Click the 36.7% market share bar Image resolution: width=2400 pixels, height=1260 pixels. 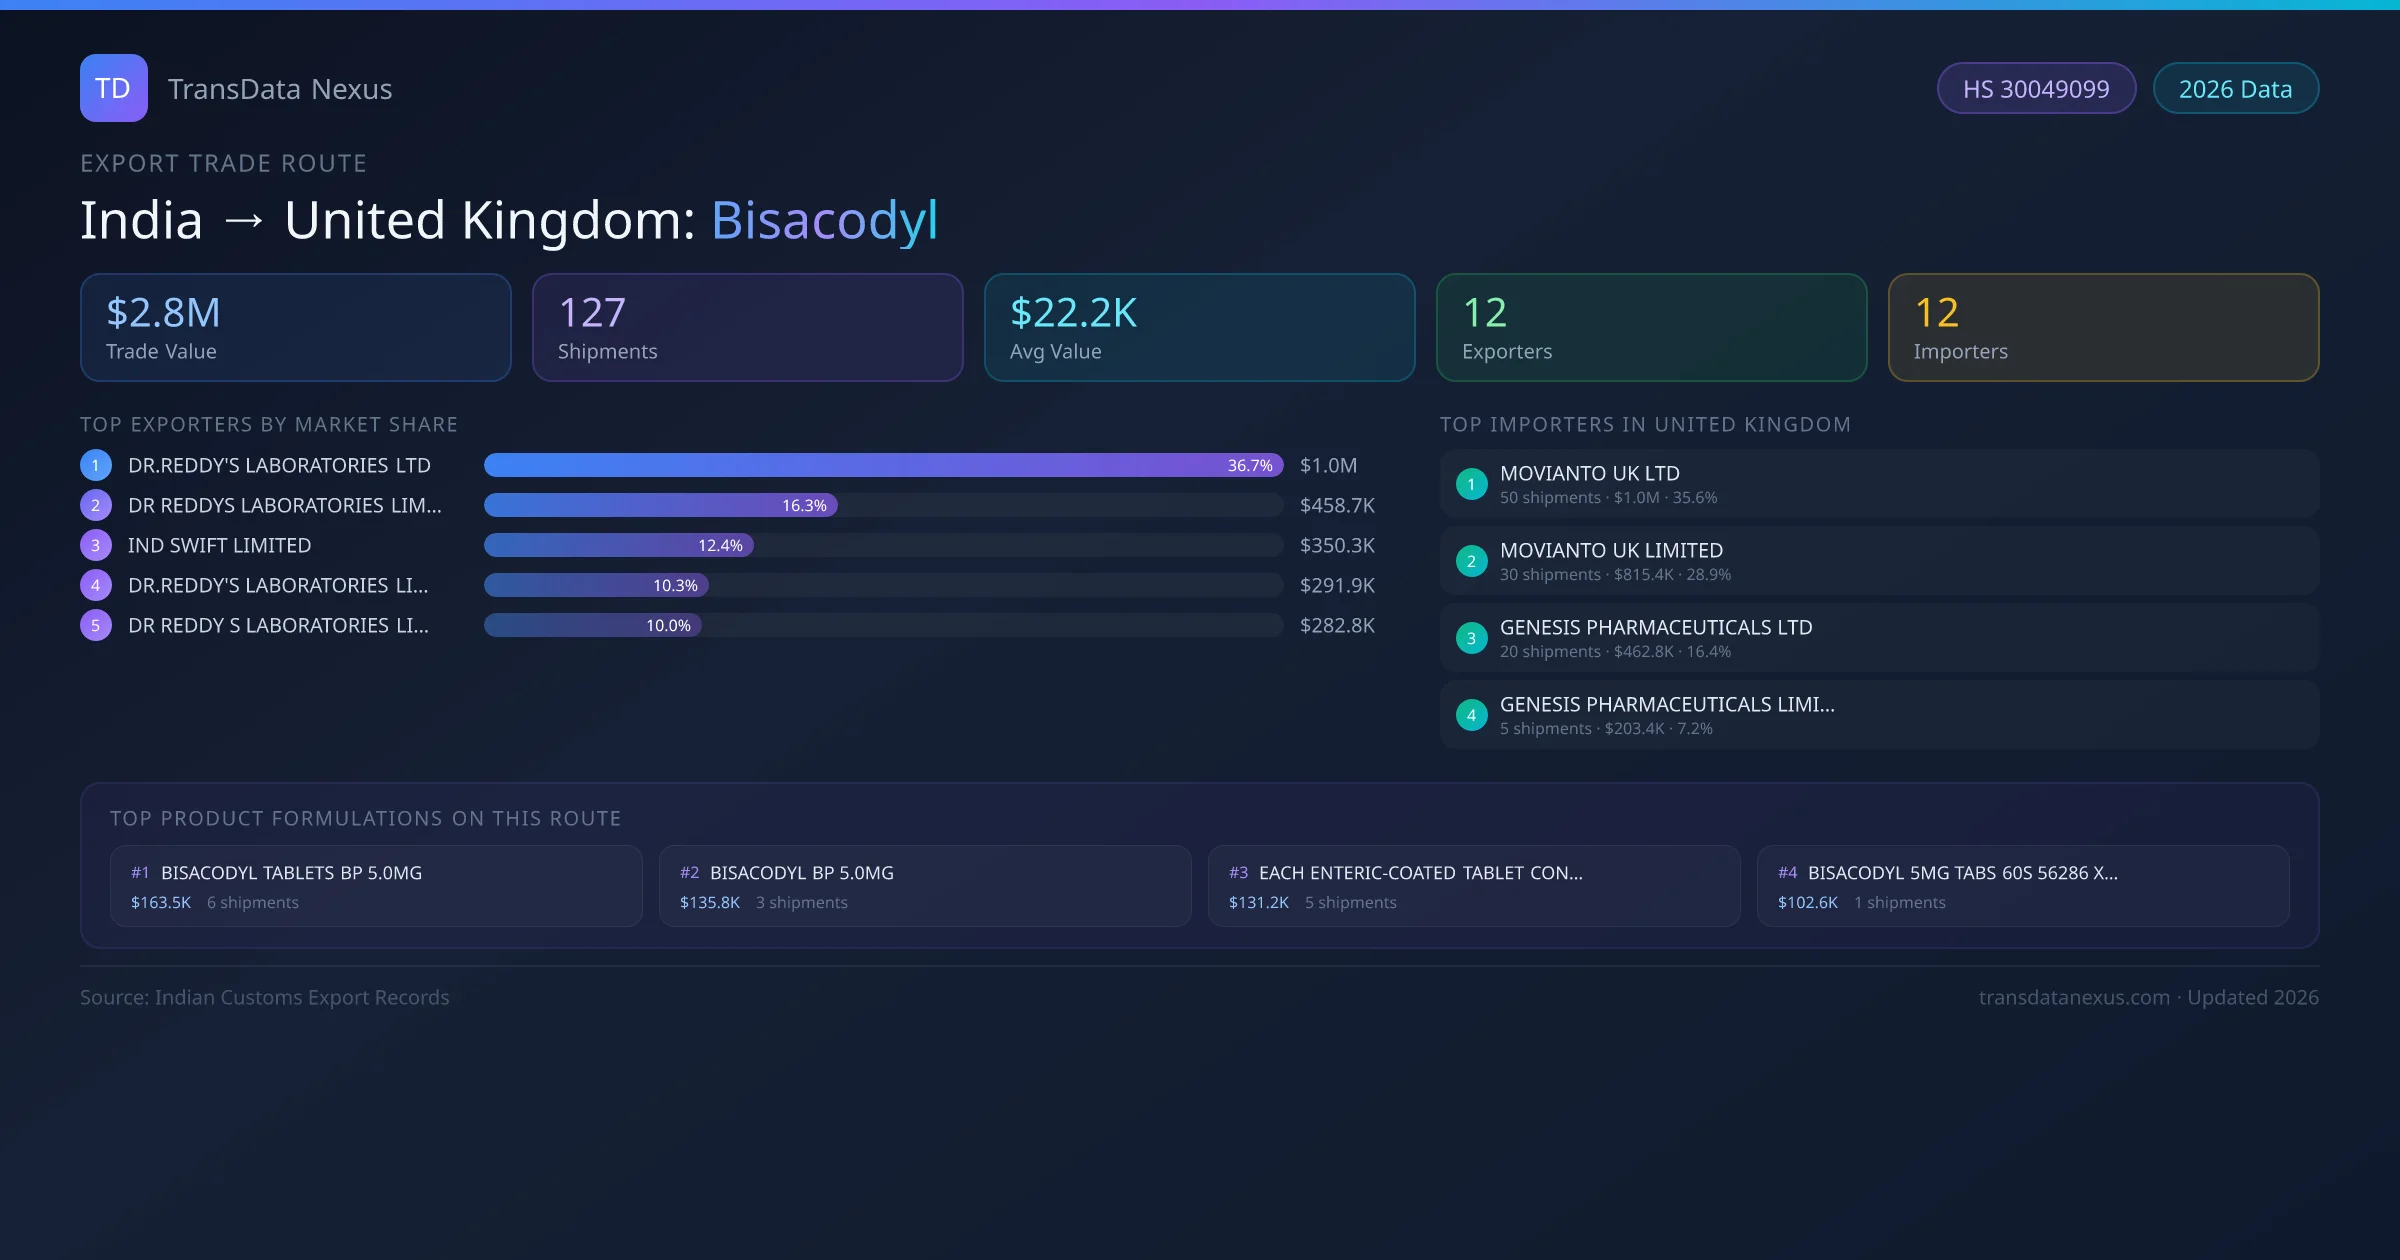[x=882, y=465]
